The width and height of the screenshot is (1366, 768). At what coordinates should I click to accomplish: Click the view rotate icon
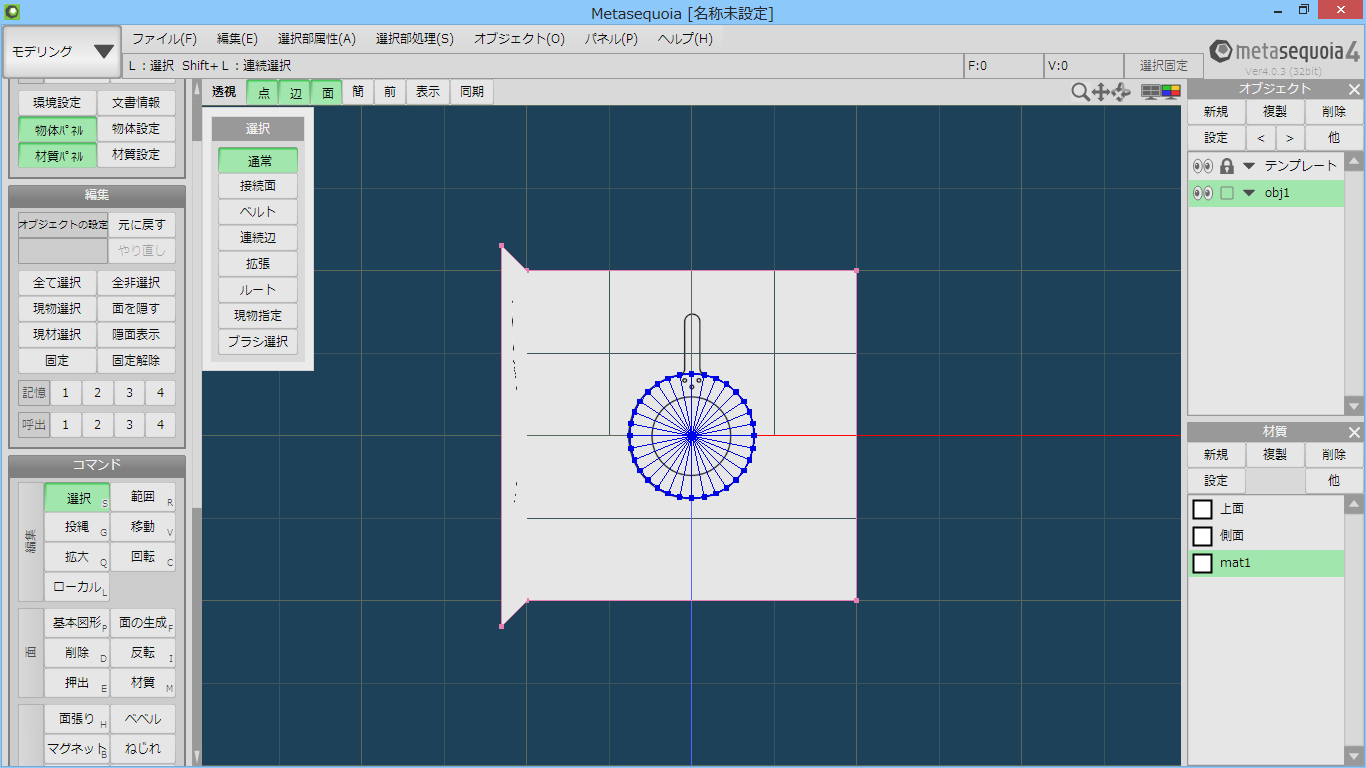coord(1121,92)
